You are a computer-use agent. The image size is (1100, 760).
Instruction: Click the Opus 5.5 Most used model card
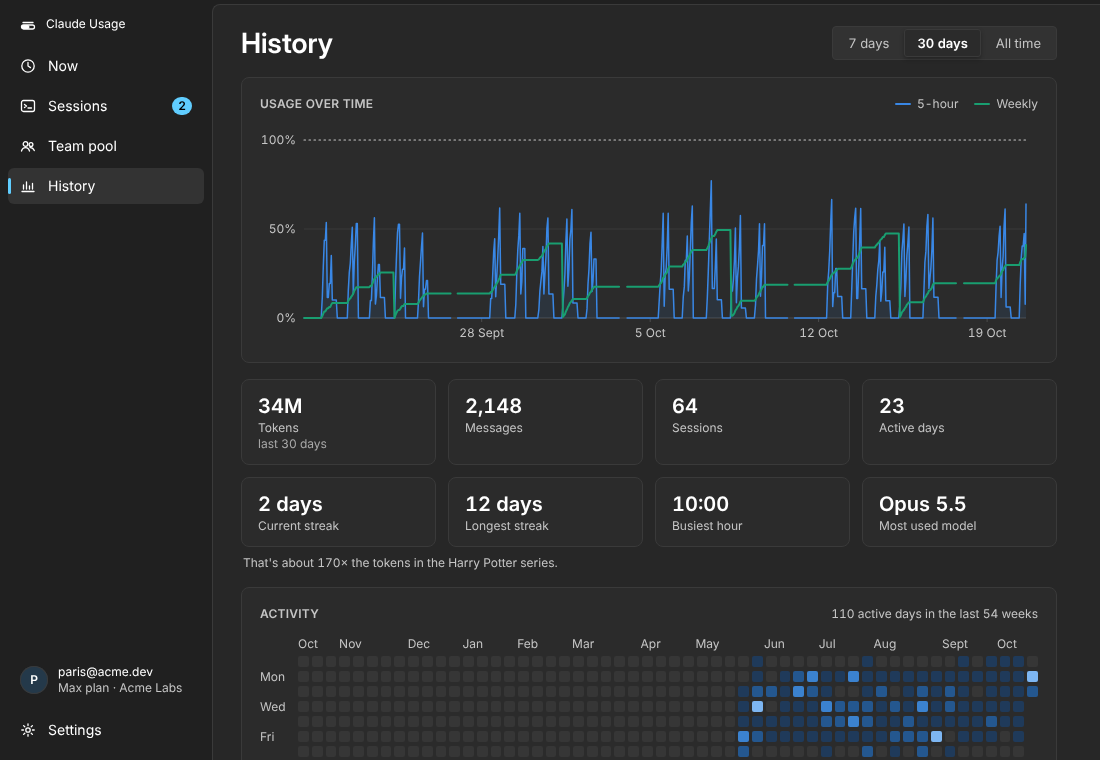[959, 512]
